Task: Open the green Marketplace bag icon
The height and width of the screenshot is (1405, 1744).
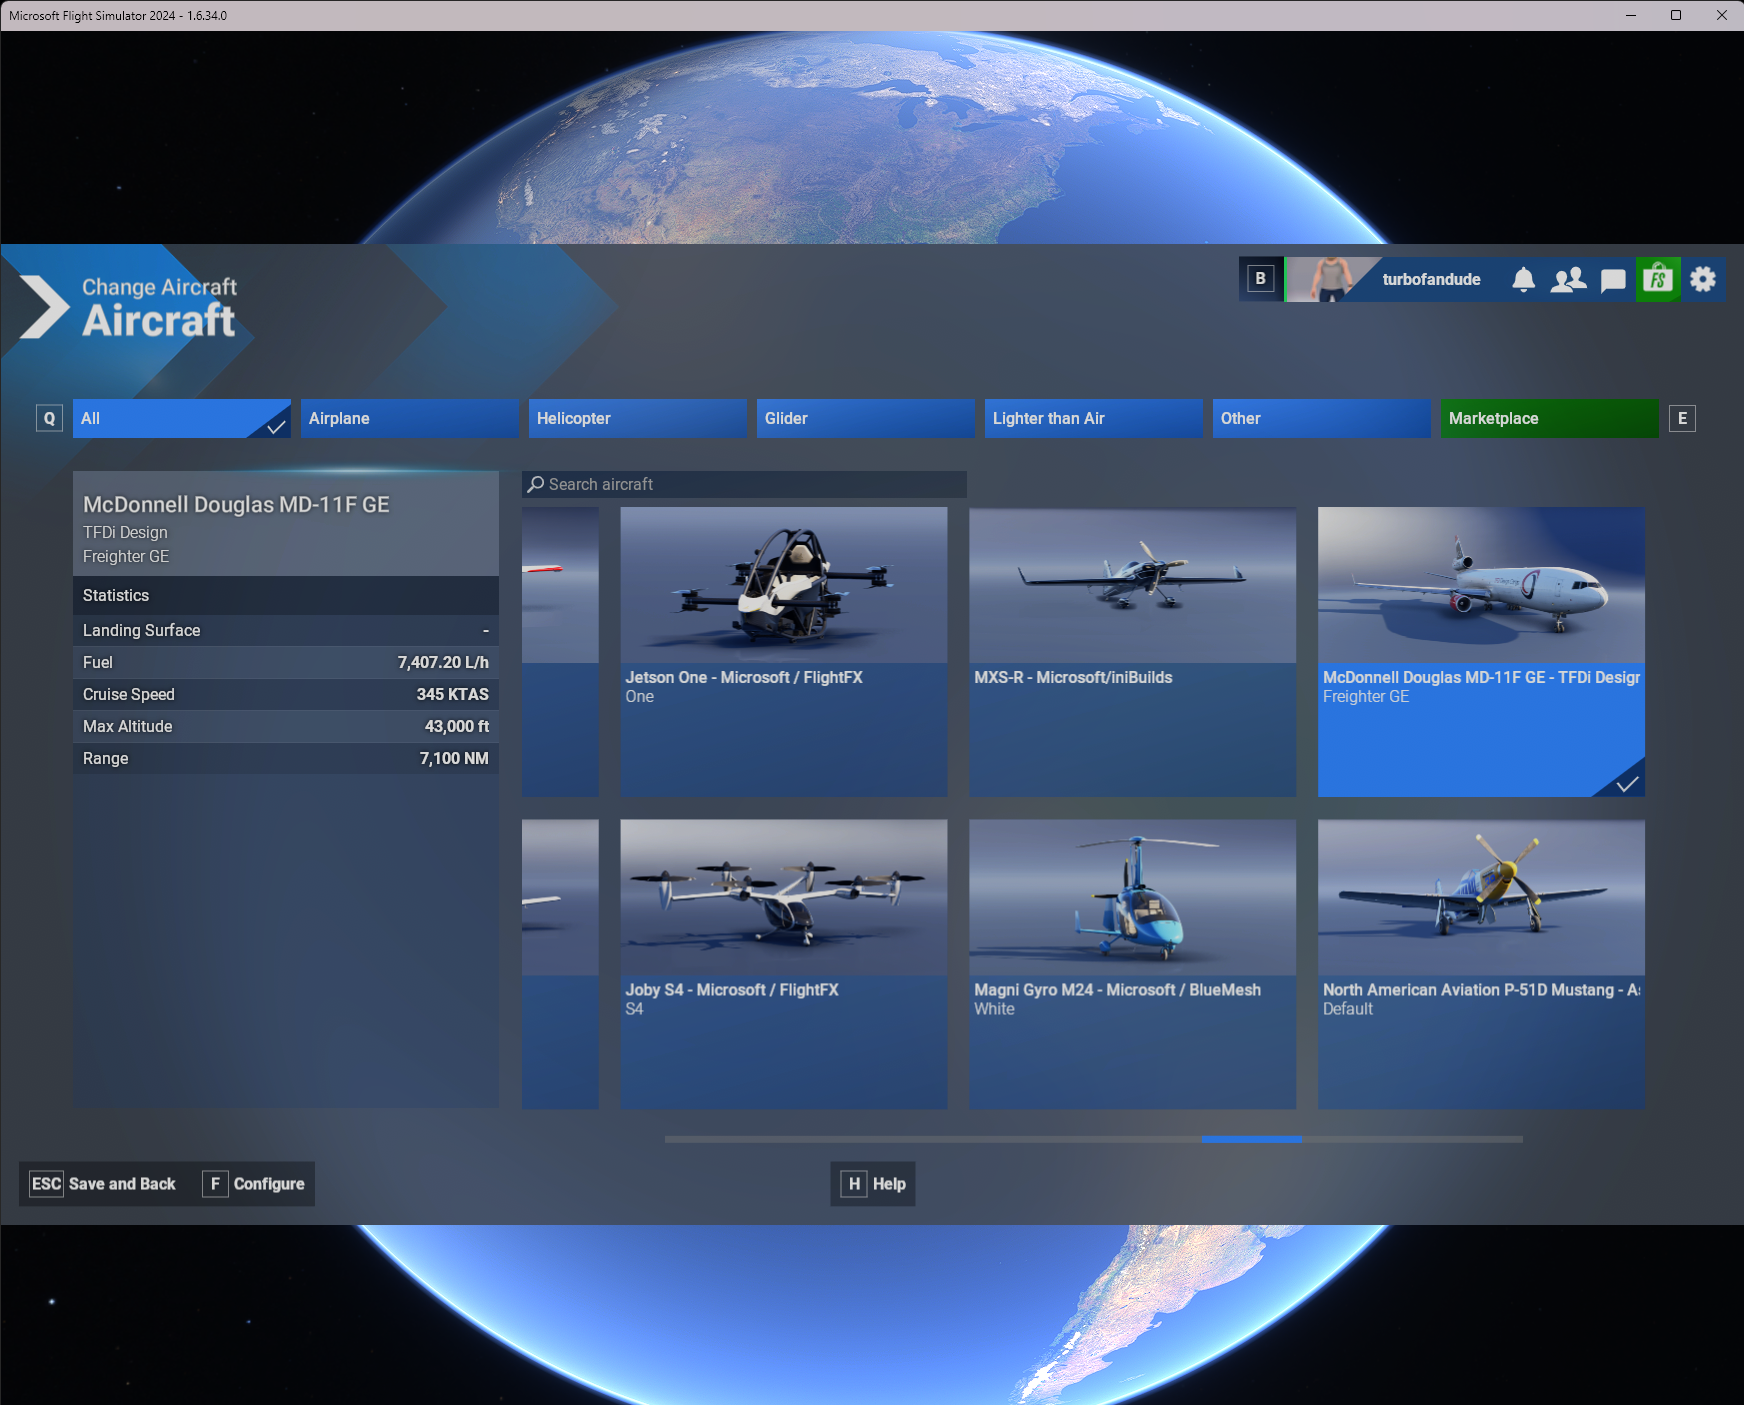Action: point(1657,279)
